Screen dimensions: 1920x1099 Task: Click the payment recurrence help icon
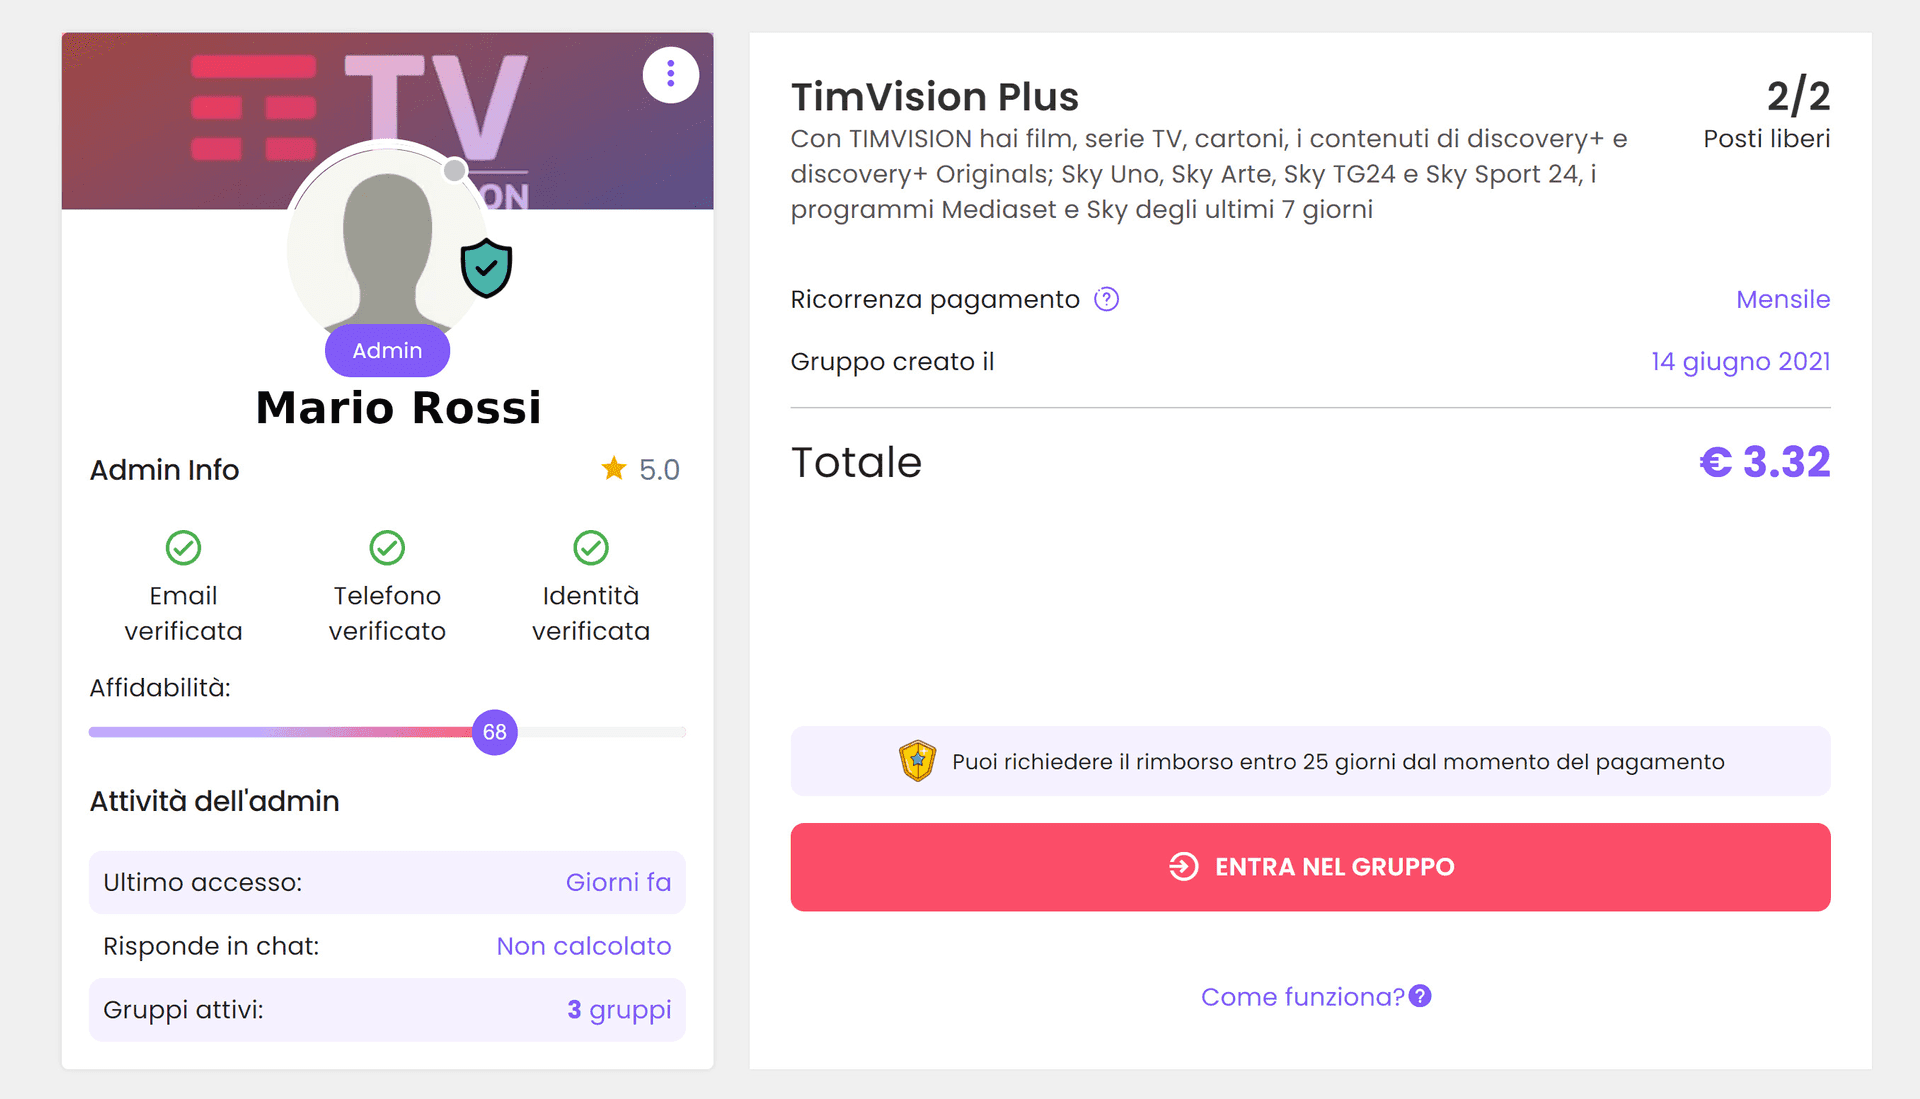click(1106, 299)
